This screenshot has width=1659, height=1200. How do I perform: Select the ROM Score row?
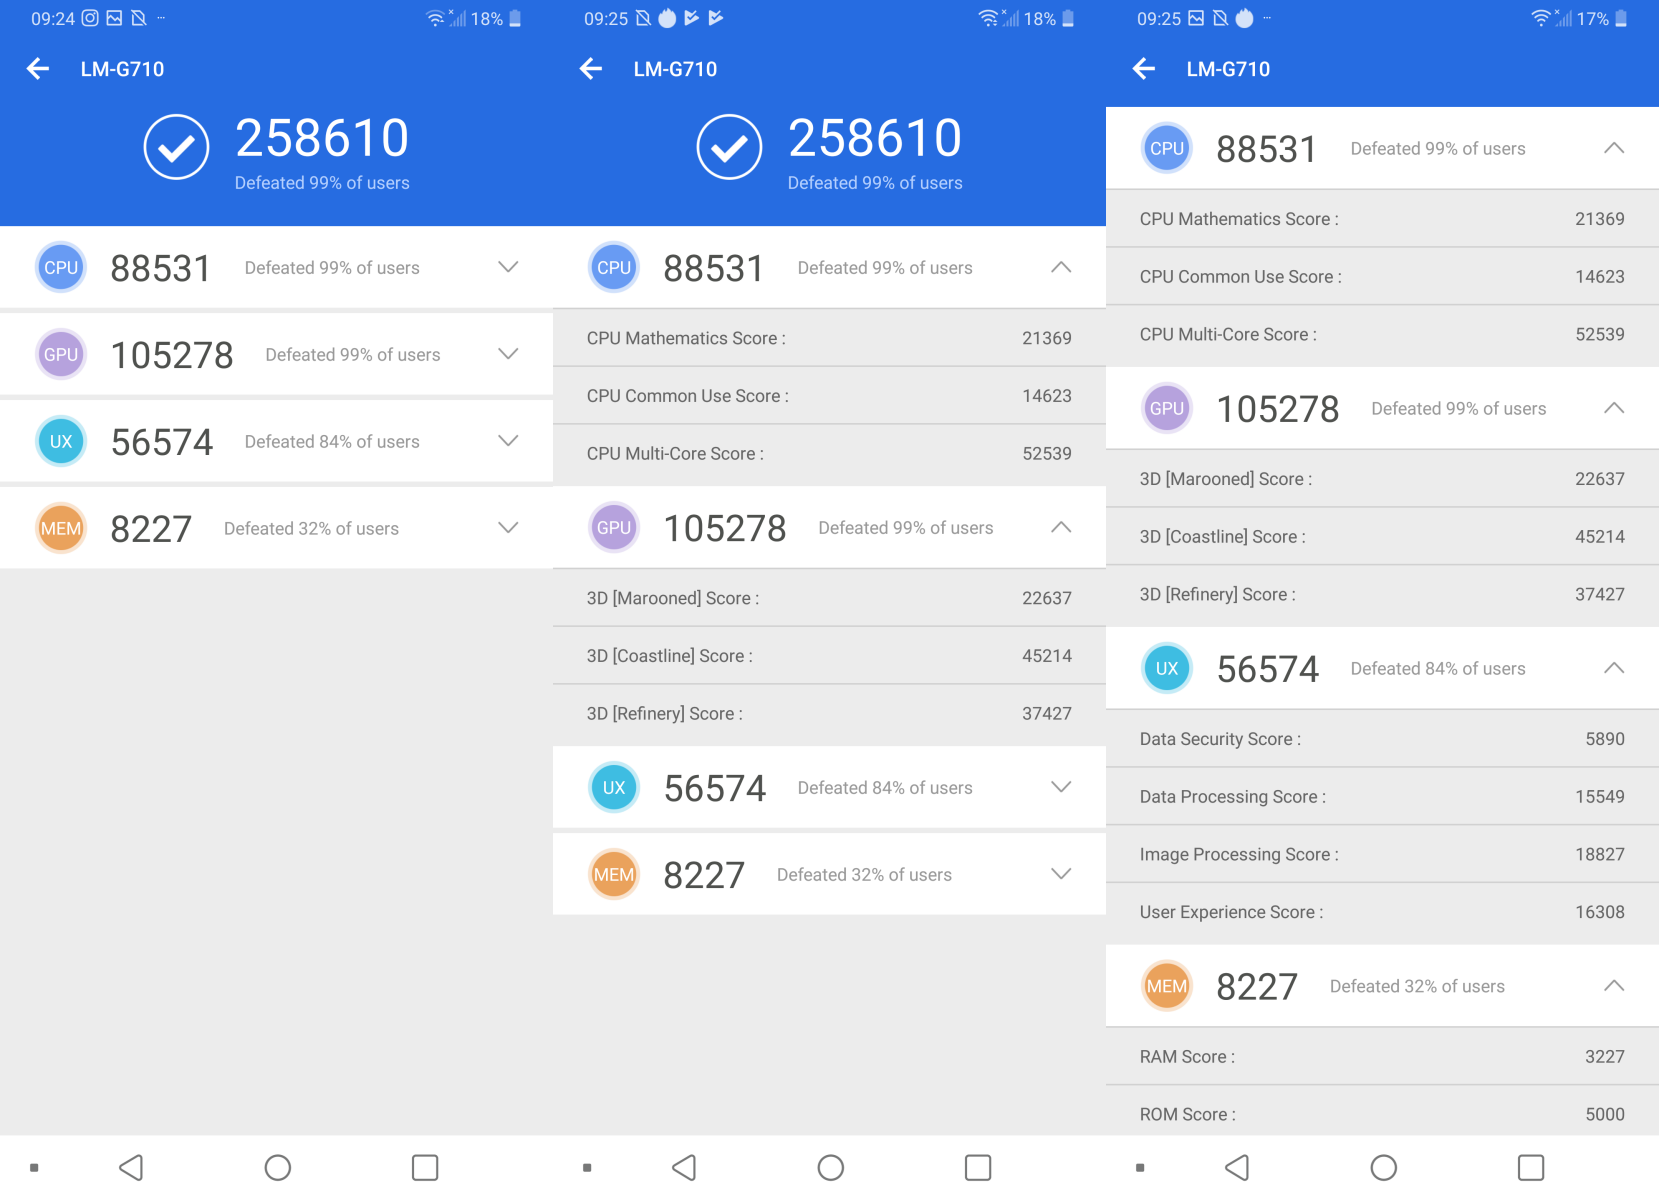pyautogui.click(x=1382, y=1114)
